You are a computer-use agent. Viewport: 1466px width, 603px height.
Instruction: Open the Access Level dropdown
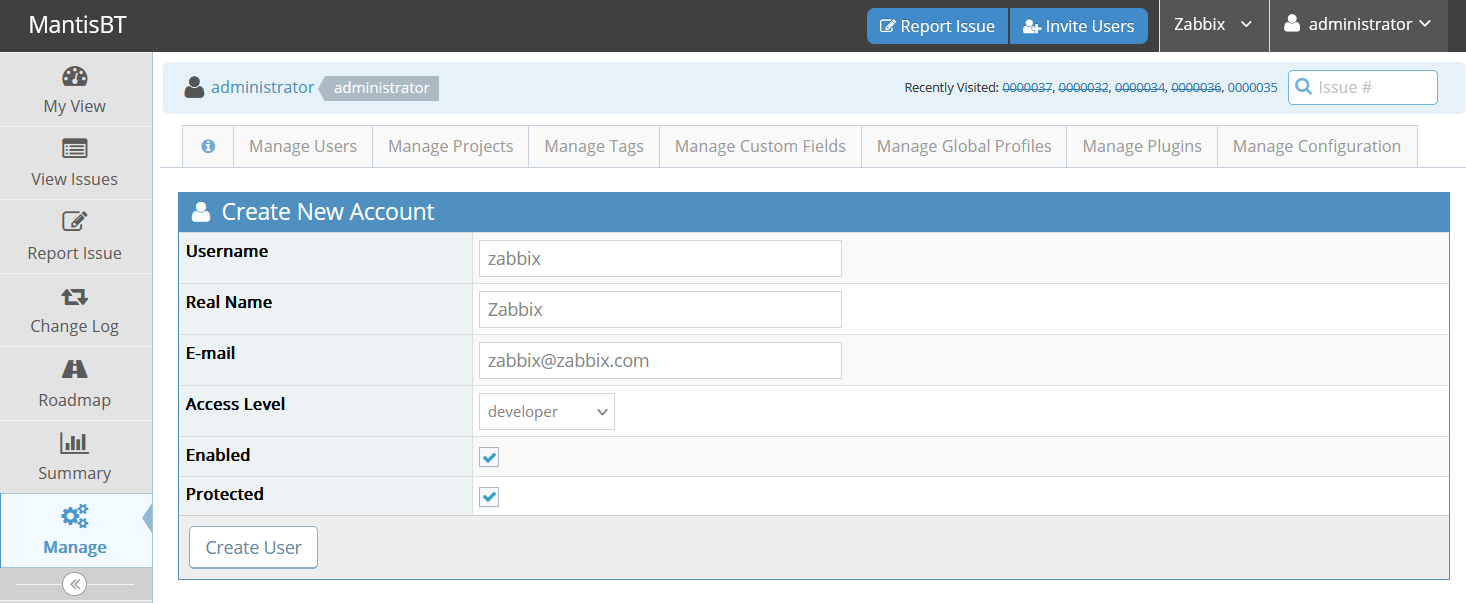546,412
